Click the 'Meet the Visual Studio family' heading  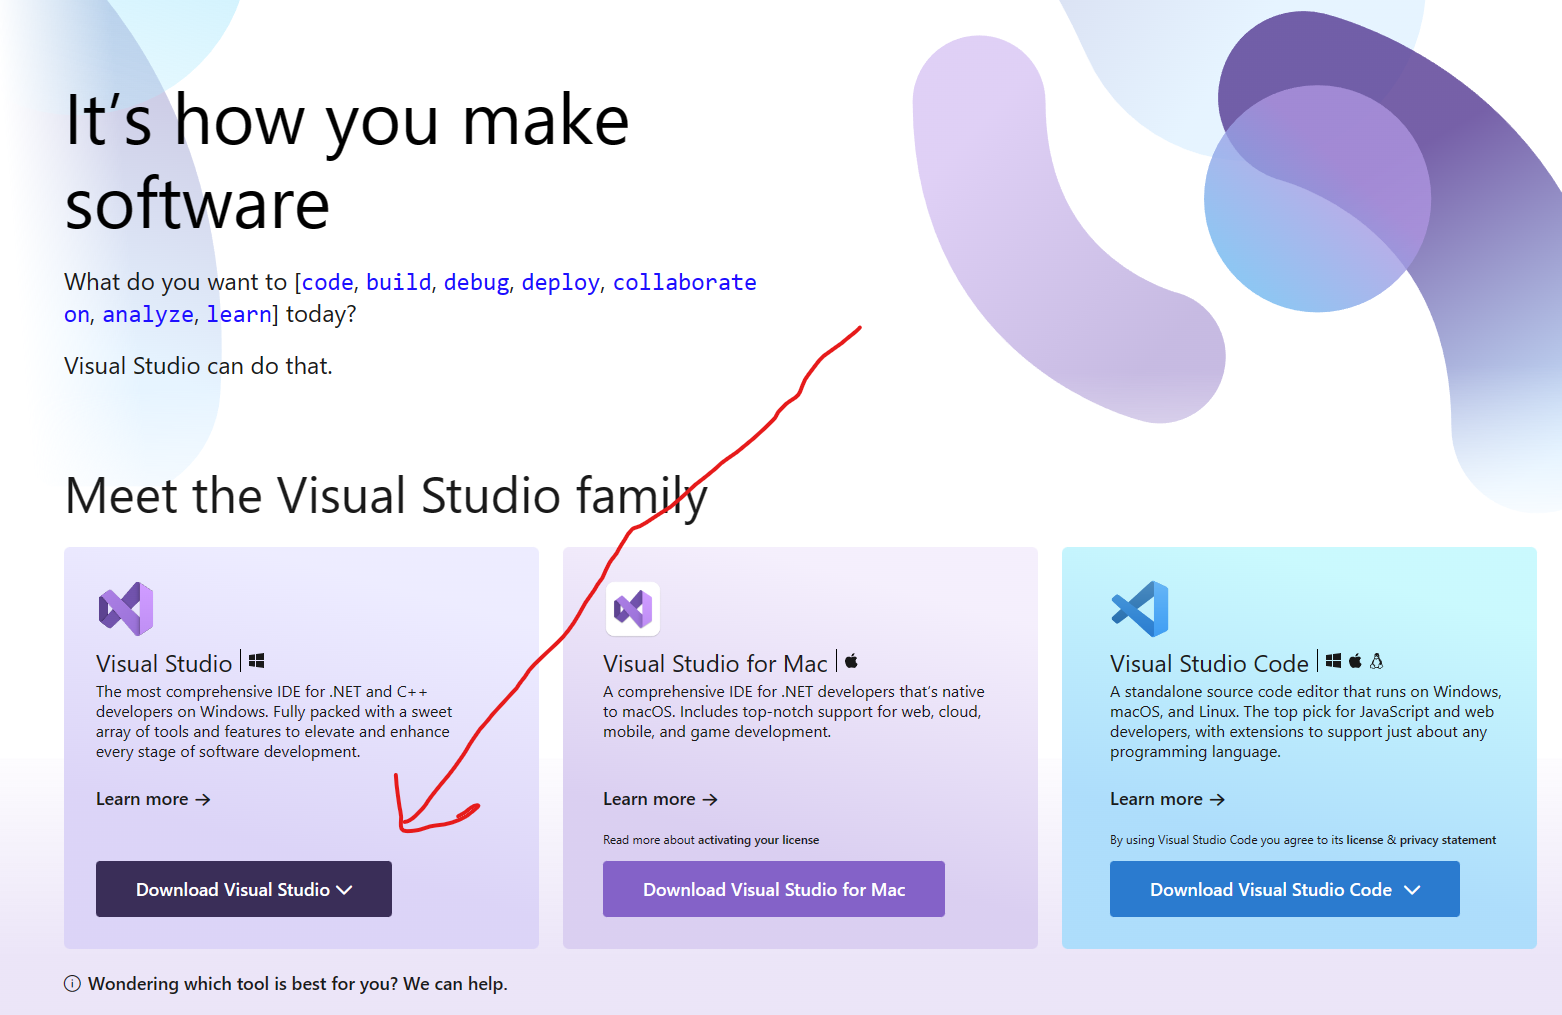pyautogui.click(x=386, y=496)
